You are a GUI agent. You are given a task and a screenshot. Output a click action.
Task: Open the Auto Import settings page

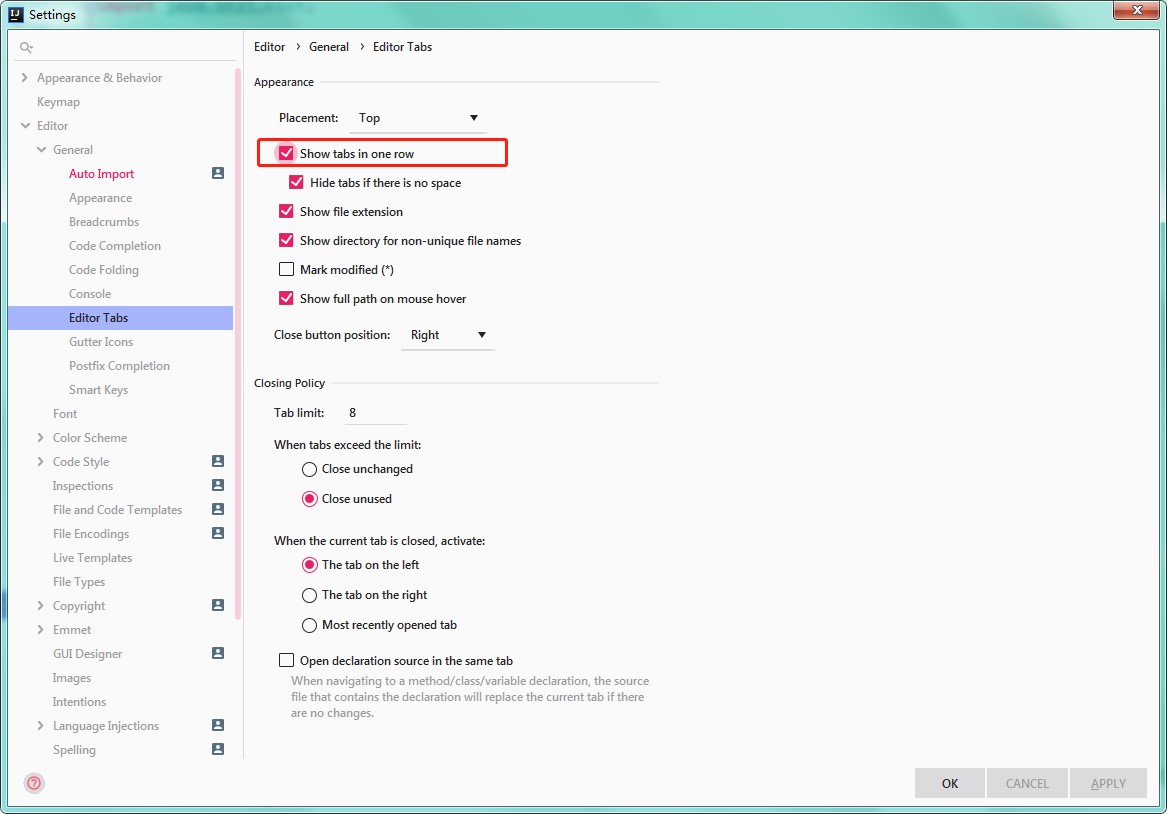click(x=101, y=173)
